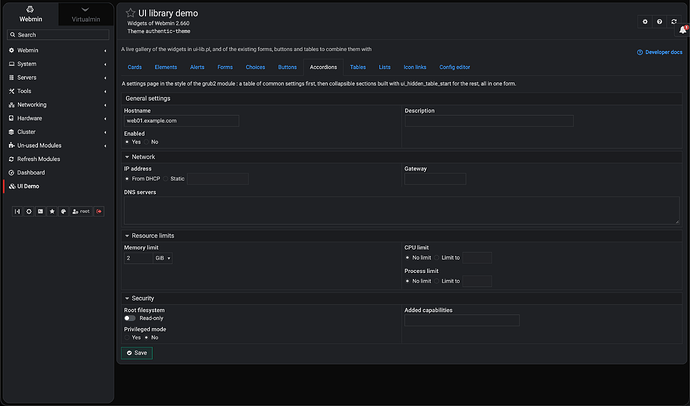The image size is (690, 406).
Task: Open module config gear in header
Action: [645, 22]
